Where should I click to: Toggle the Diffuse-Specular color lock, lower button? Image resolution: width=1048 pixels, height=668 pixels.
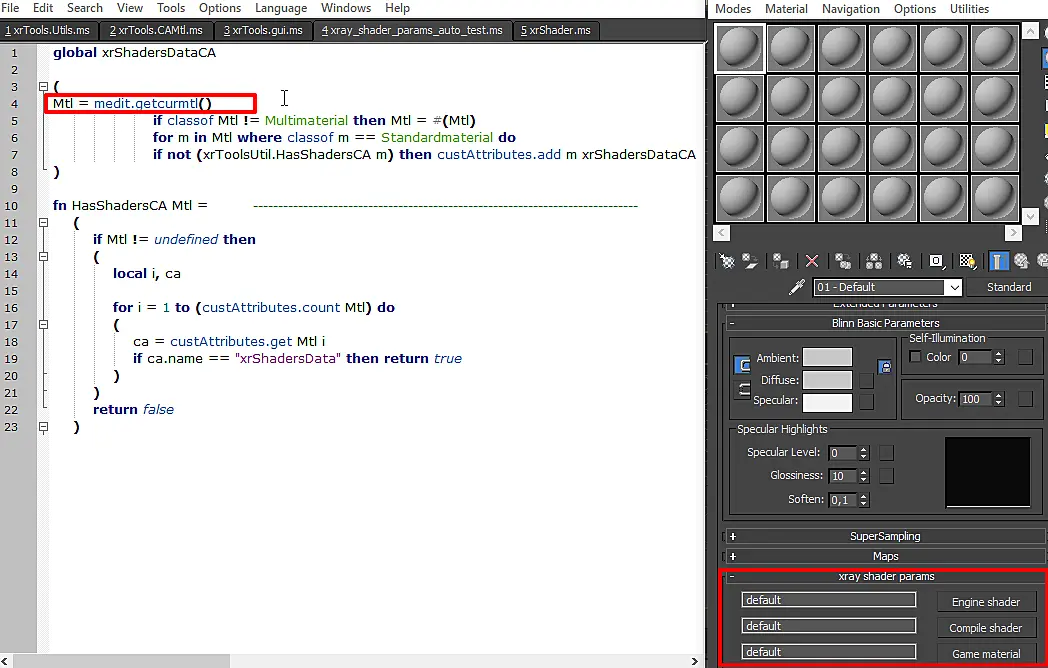click(x=743, y=389)
